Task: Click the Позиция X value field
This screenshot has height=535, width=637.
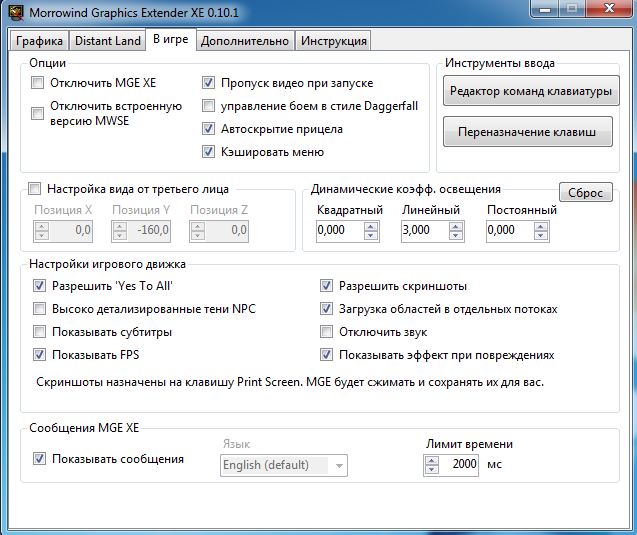Action: [70, 232]
